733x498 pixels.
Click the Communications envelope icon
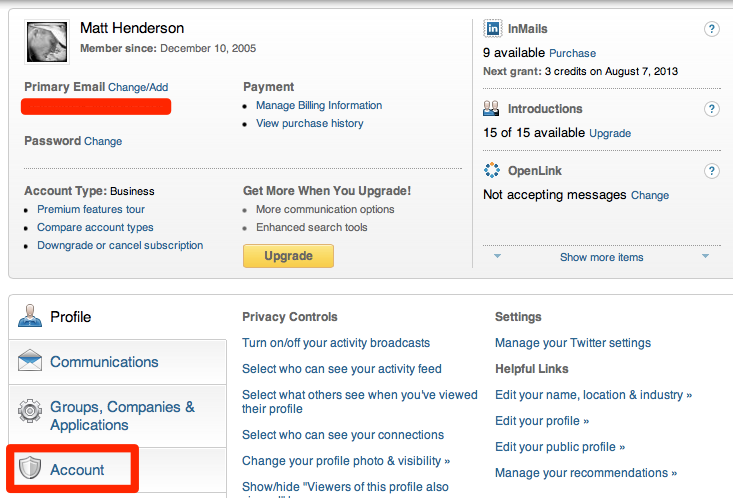pos(30,361)
